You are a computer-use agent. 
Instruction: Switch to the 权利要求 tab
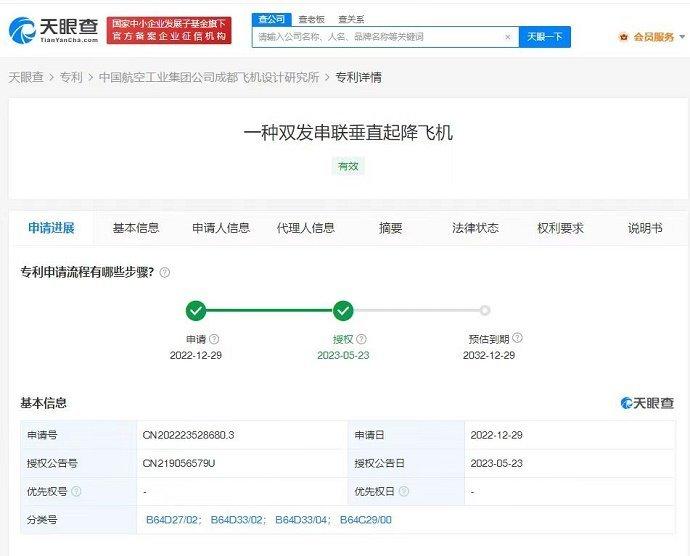pyautogui.click(x=560, y=228)
